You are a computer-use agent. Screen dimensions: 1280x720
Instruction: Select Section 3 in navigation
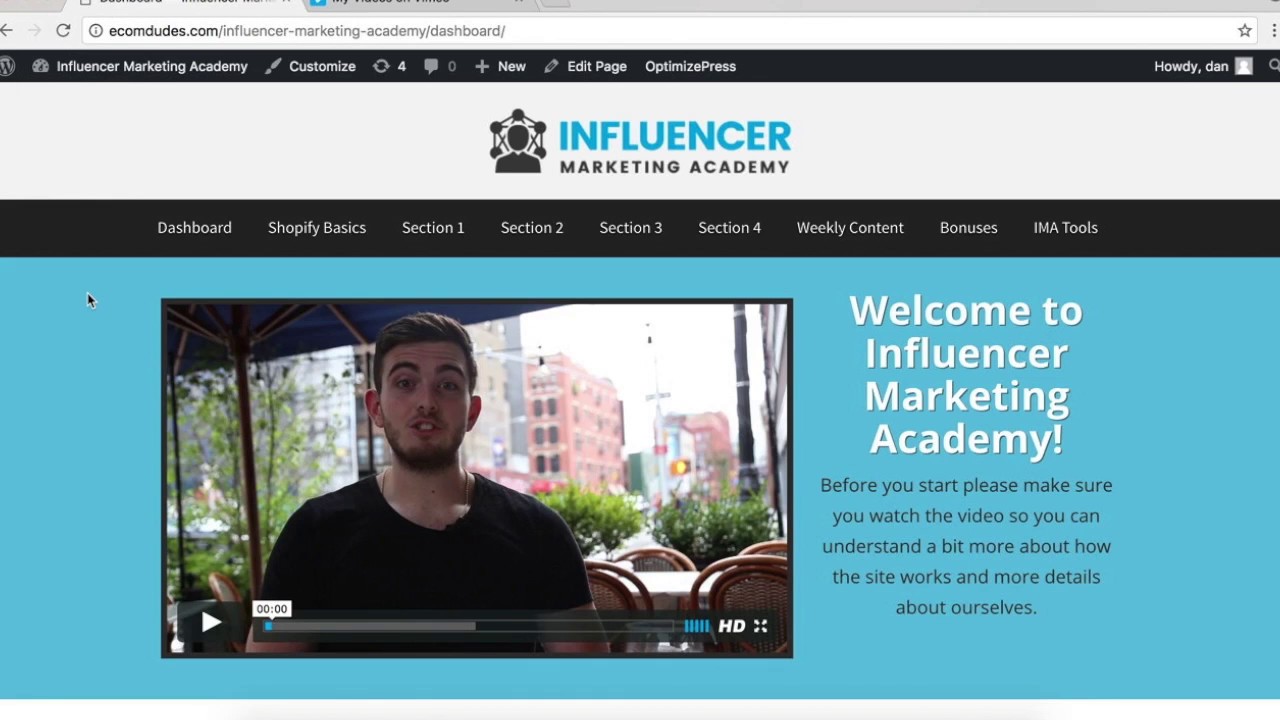pos(631,227)
